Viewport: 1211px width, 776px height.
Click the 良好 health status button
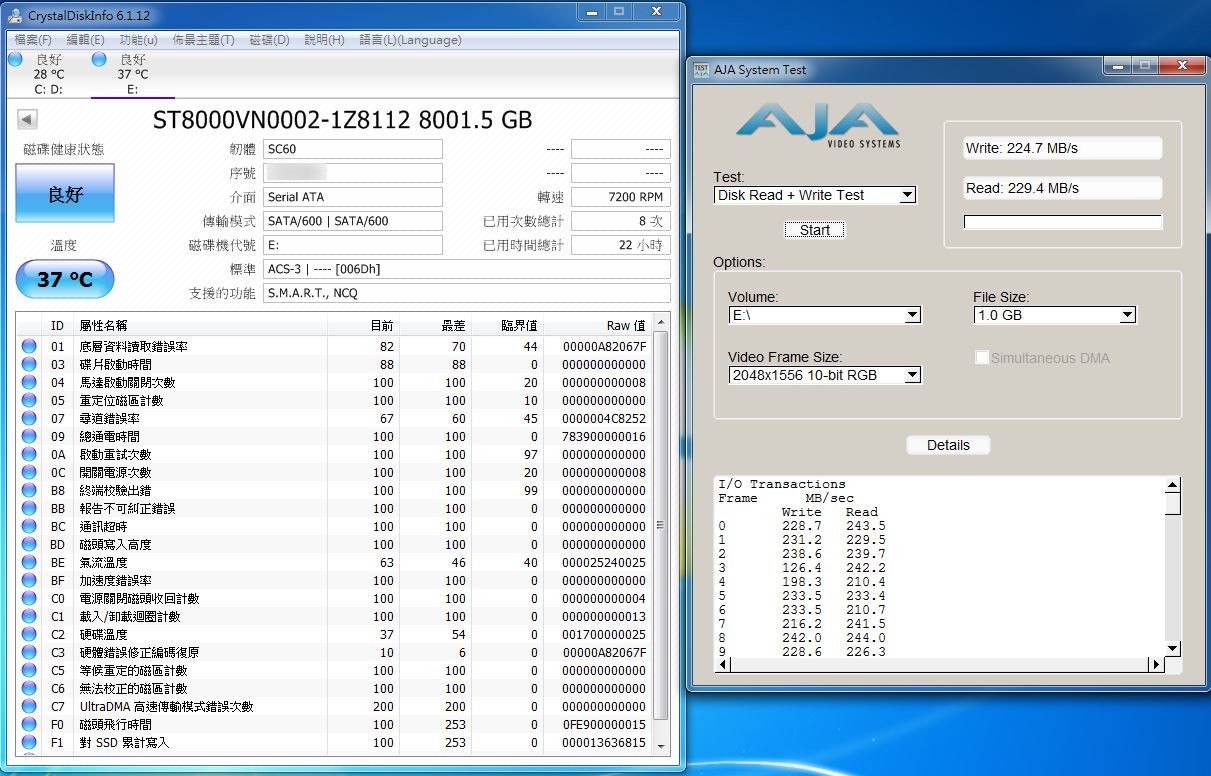tap(65, 194)
